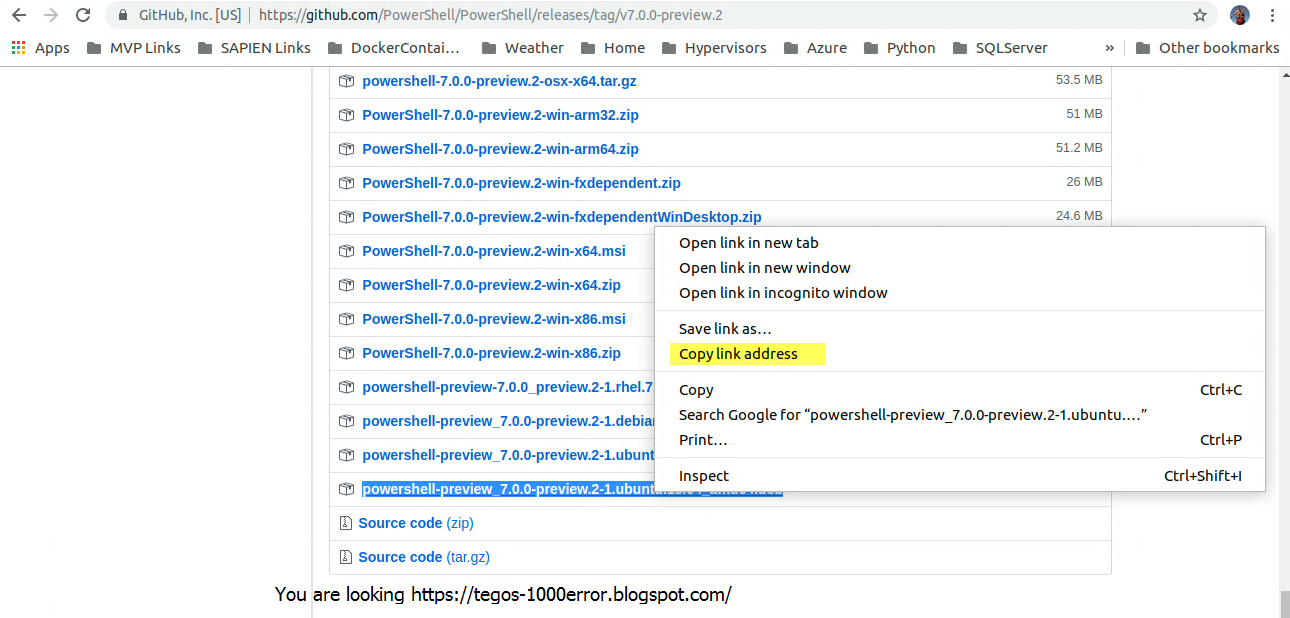Open the Home bookmark folder
The width and height of the screenshot is (1290, 618).
tap(612, 48)
